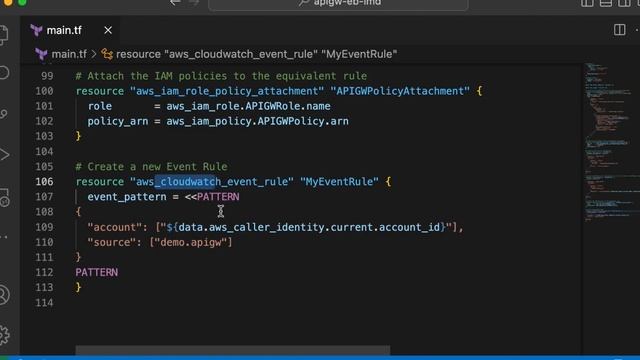Click the resource MyEventRule breadcrumb
640x360 pixels.
(256, 54)
